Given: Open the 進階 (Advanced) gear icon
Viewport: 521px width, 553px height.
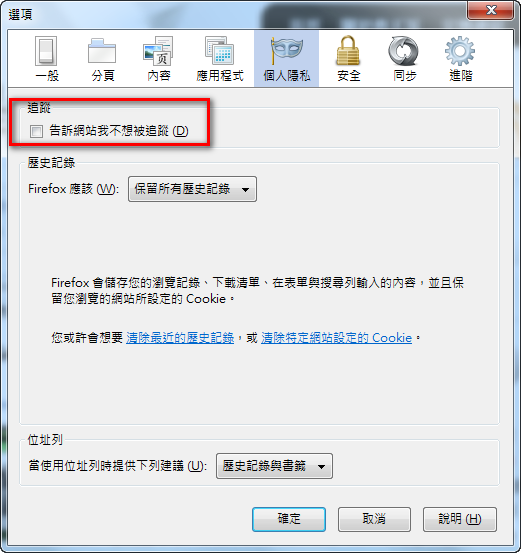Looking at the screenshot, I should [460, 51].
